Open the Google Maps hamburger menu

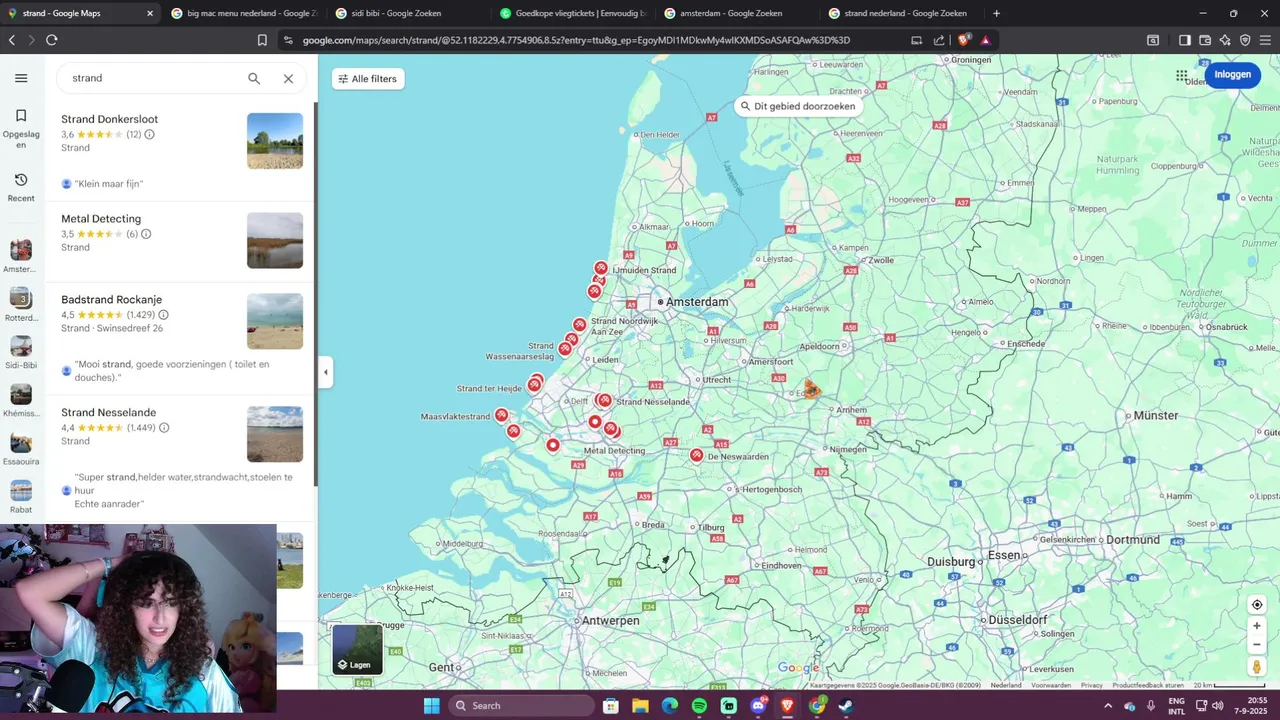point(21,78)
